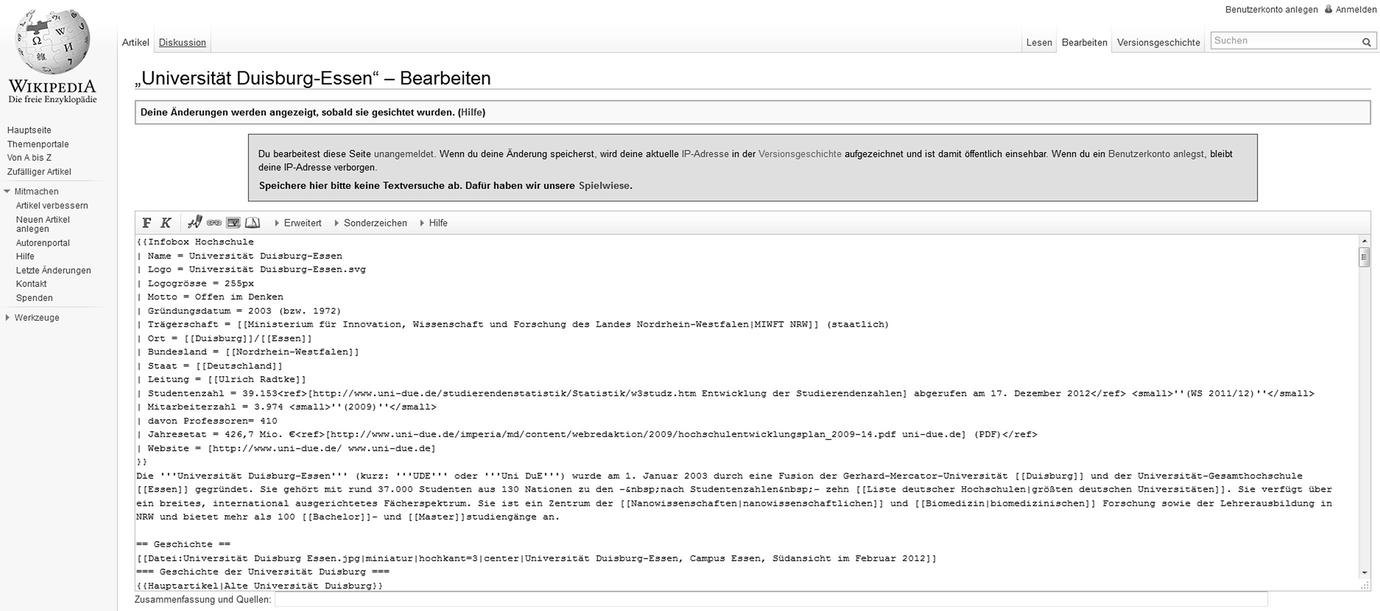Click the editor's vertical scrollbar thumb
Image resolution: width=1380 pixels, height=611 pixels.
point(1364,258)
